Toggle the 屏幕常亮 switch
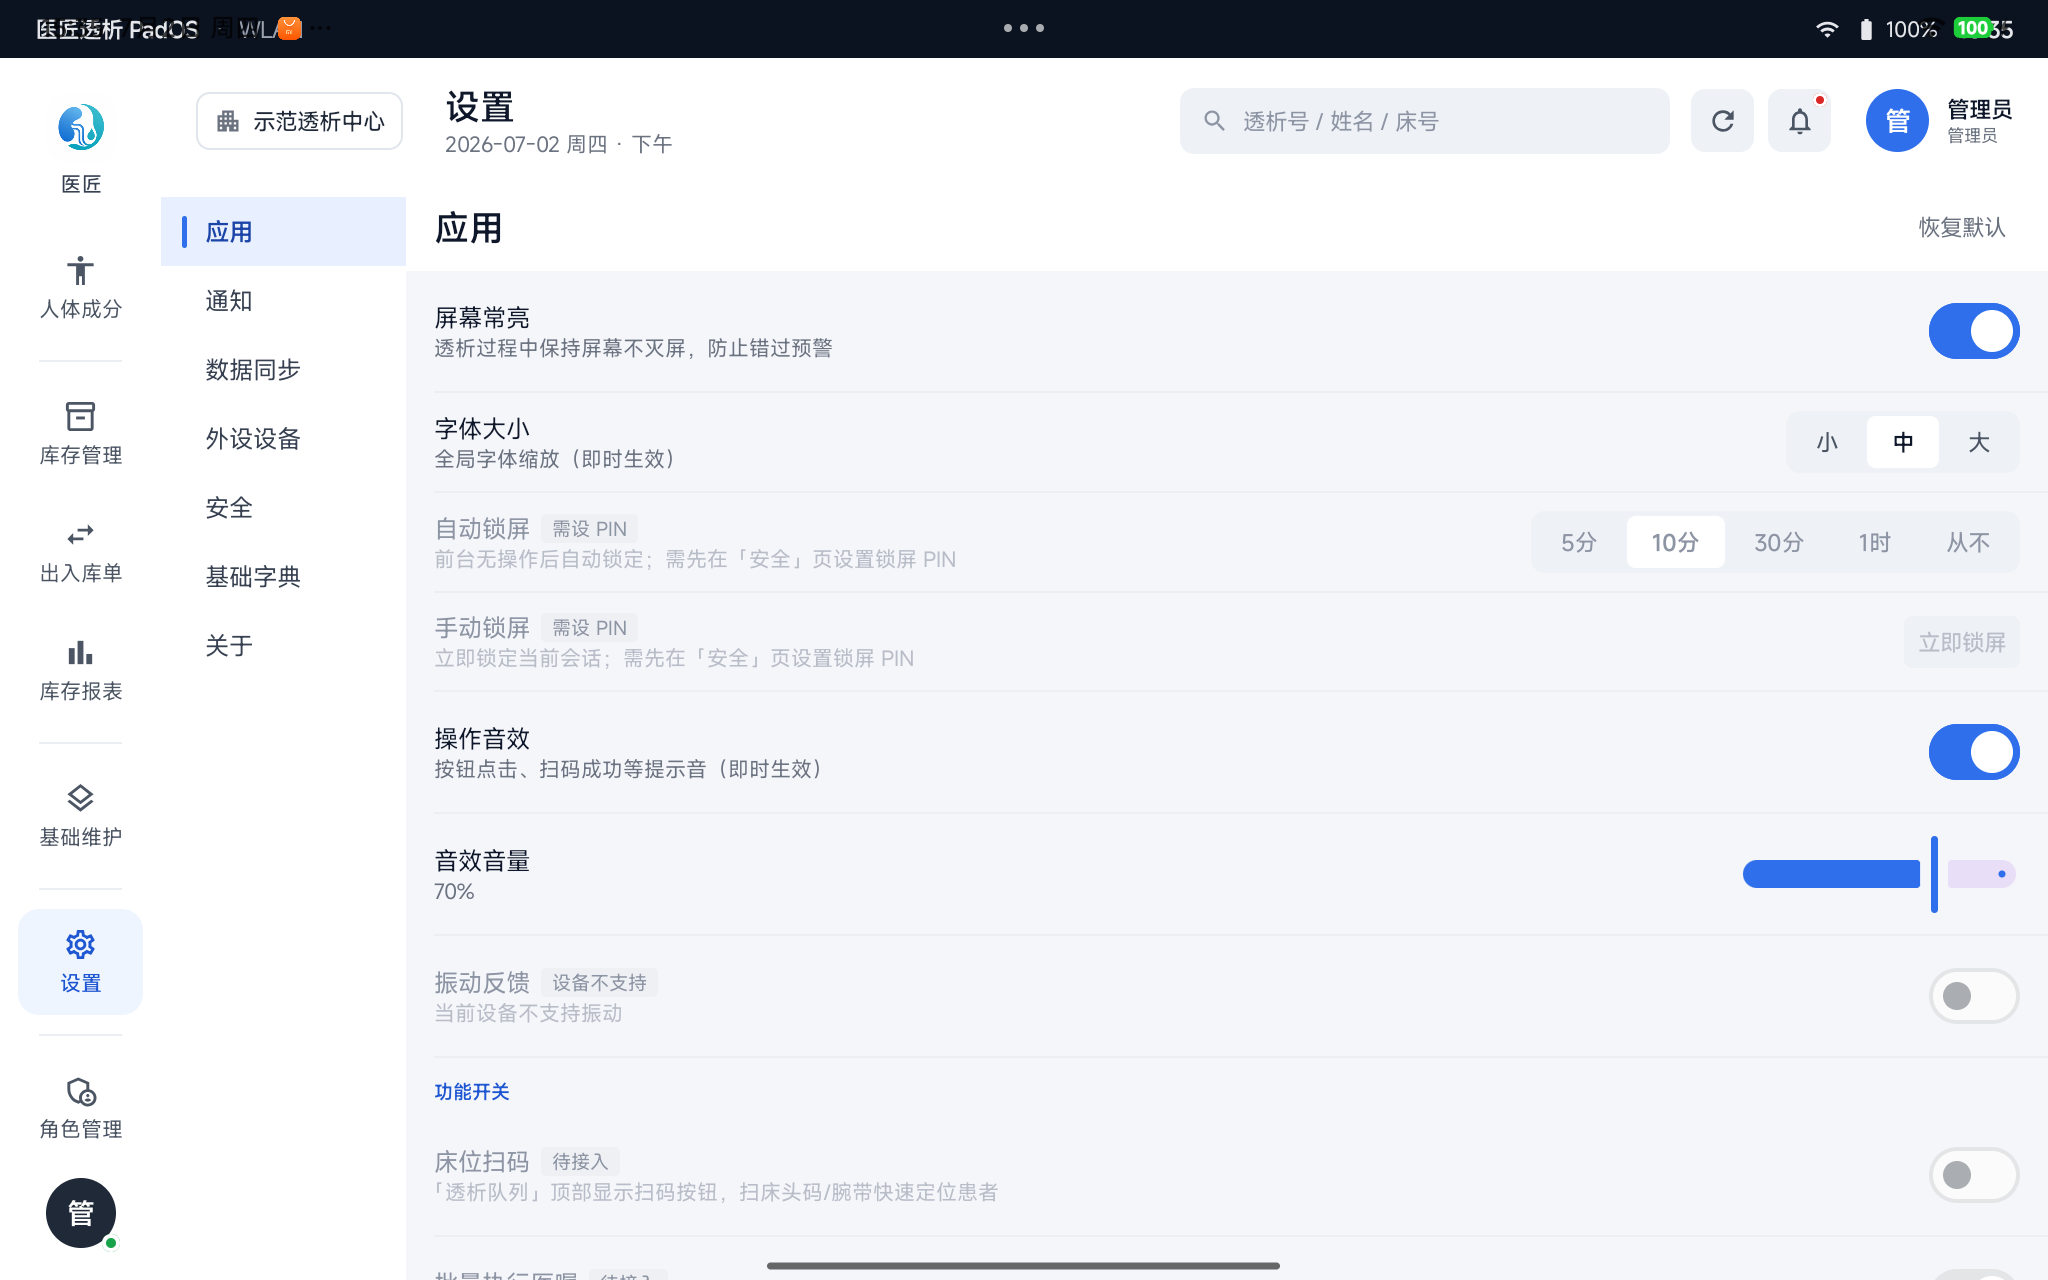The width and height of the screenshot is (2048, 1280). point(1973,331)
